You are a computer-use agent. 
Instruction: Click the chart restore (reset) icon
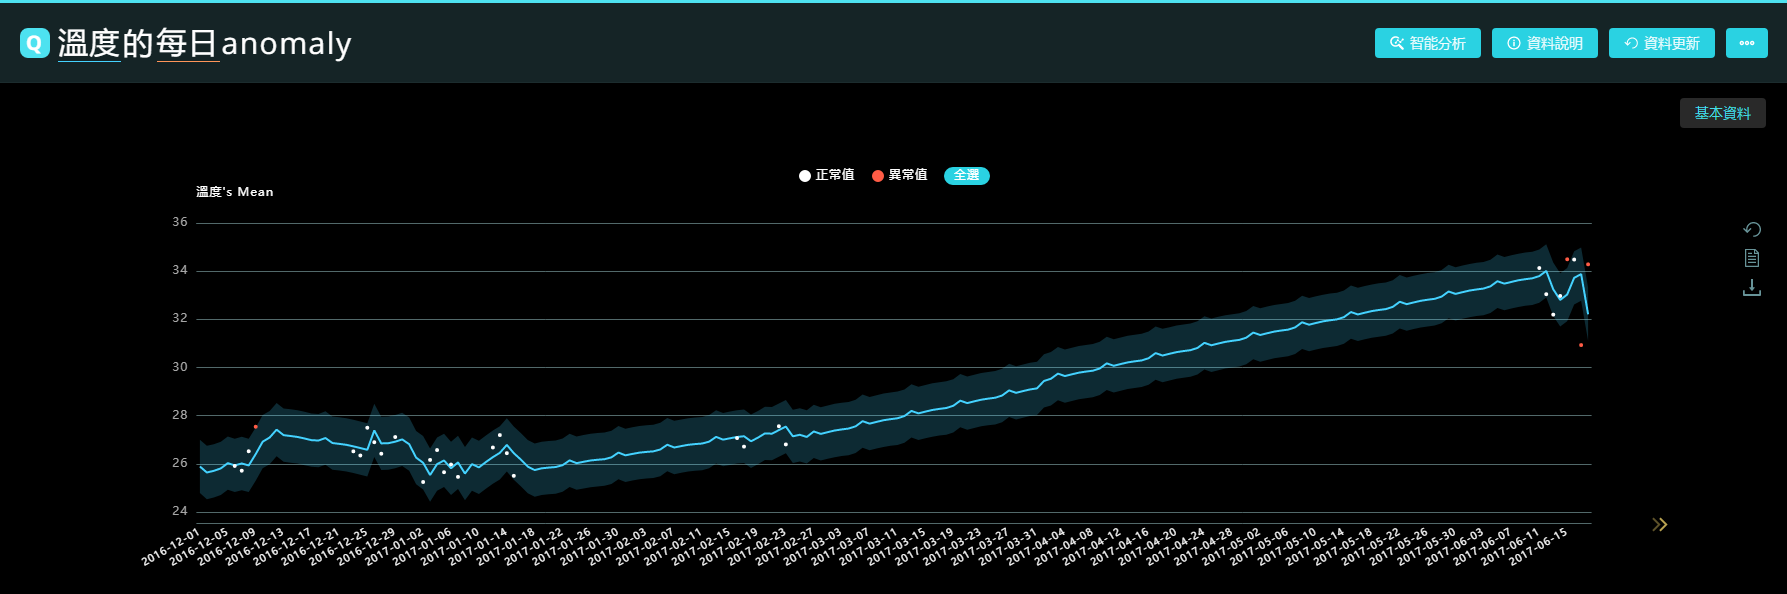1752,229
